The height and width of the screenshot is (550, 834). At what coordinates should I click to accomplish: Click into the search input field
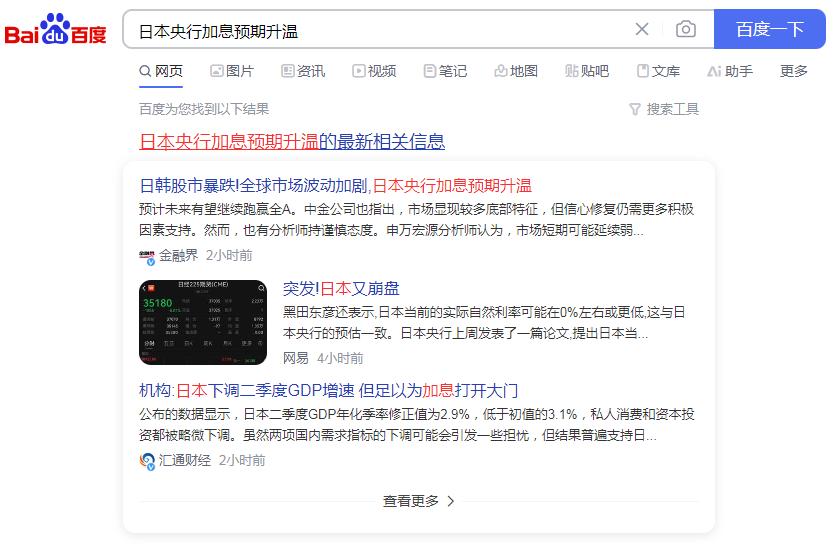click(380, 31)
